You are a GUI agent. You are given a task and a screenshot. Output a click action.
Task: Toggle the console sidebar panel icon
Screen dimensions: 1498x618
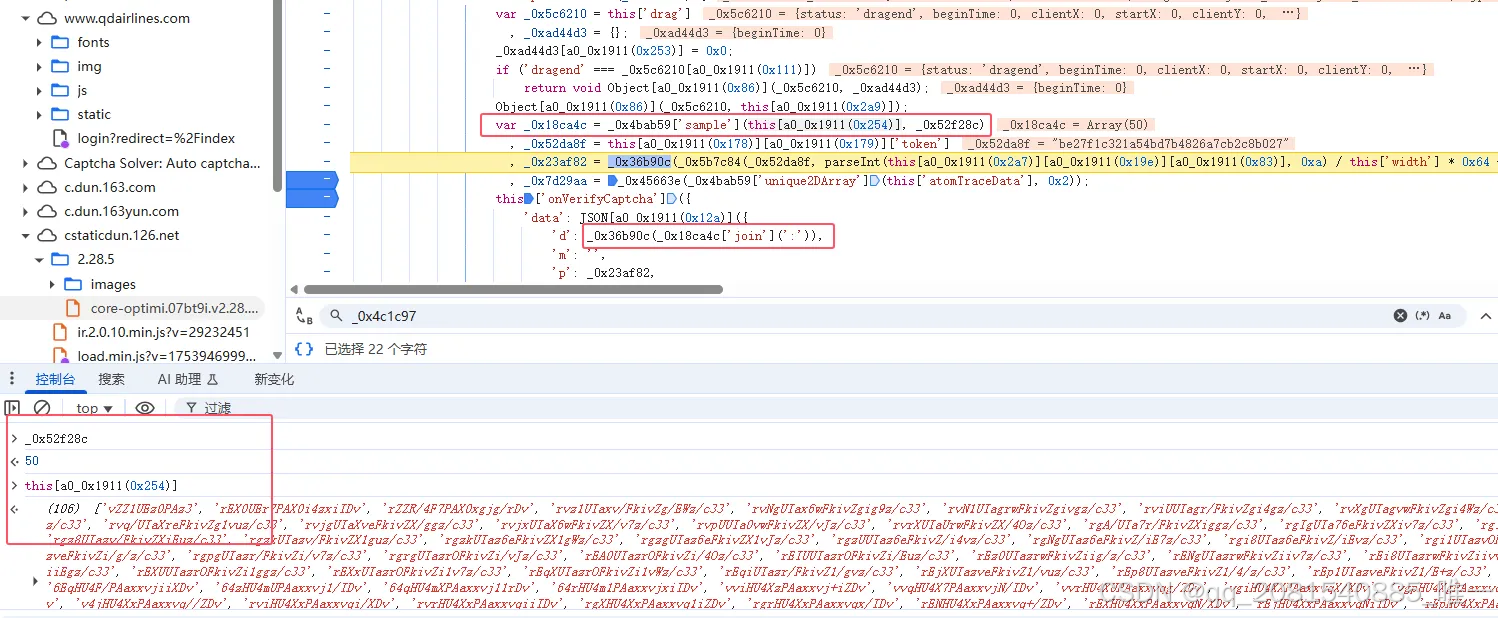tap(12, 408)
